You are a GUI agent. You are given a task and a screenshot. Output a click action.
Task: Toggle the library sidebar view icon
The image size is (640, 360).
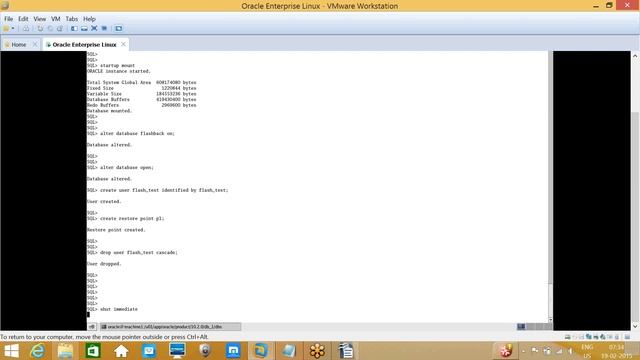click(74, 29)
